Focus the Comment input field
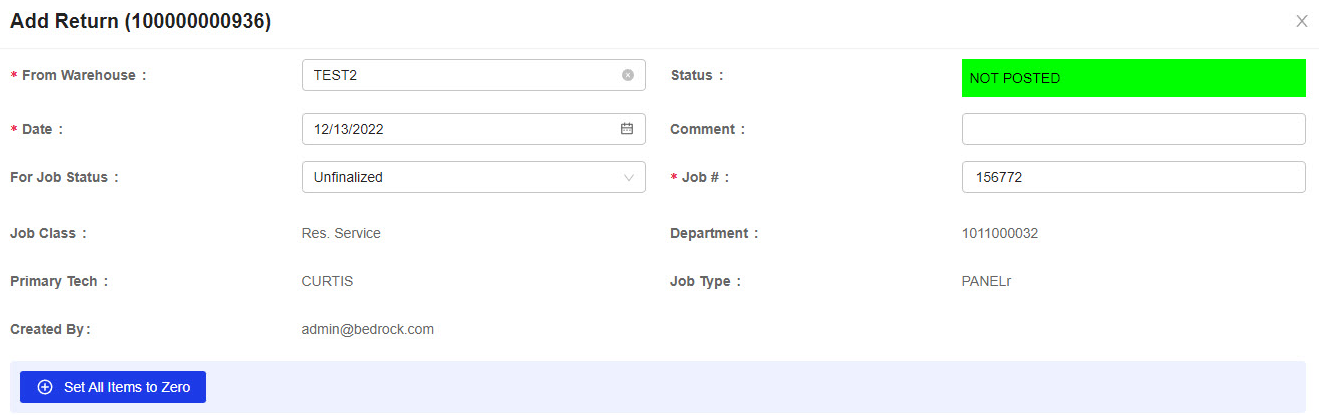The height and width of the screenshot is (415, 1319). 1134,129
